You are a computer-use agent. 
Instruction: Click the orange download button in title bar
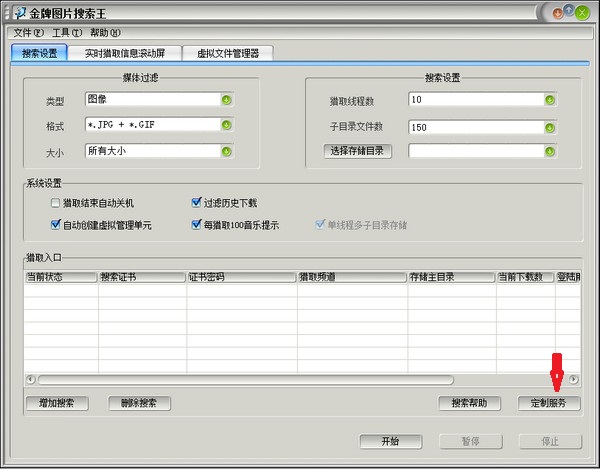(558, 14)
